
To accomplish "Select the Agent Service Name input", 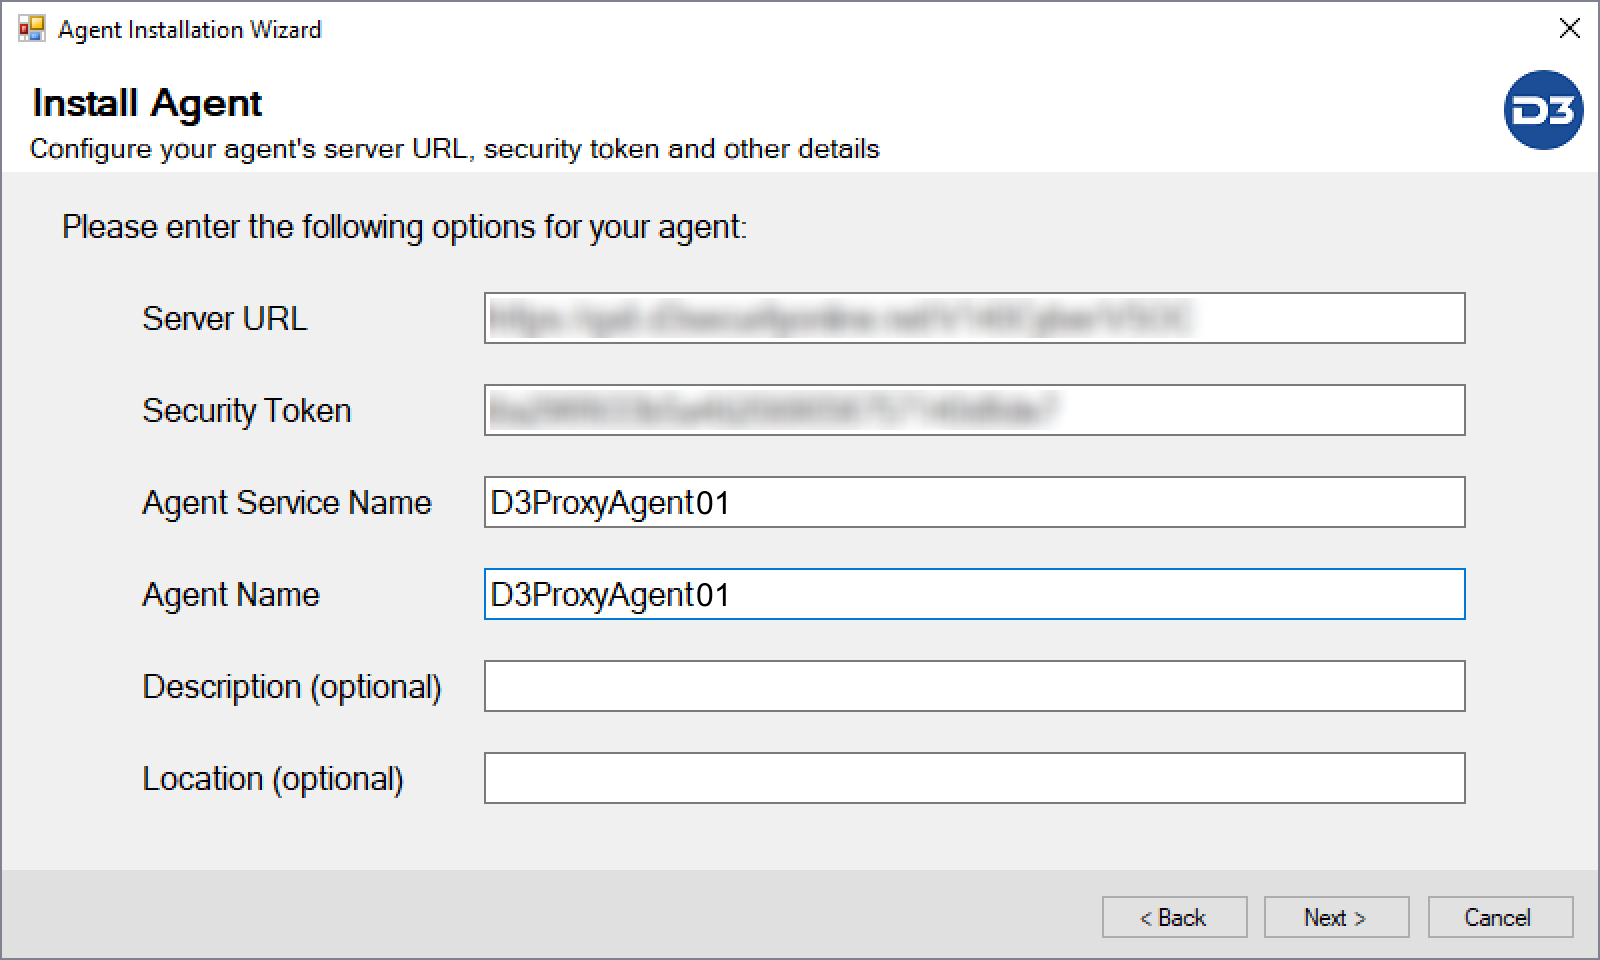I will tap(974, 502).
